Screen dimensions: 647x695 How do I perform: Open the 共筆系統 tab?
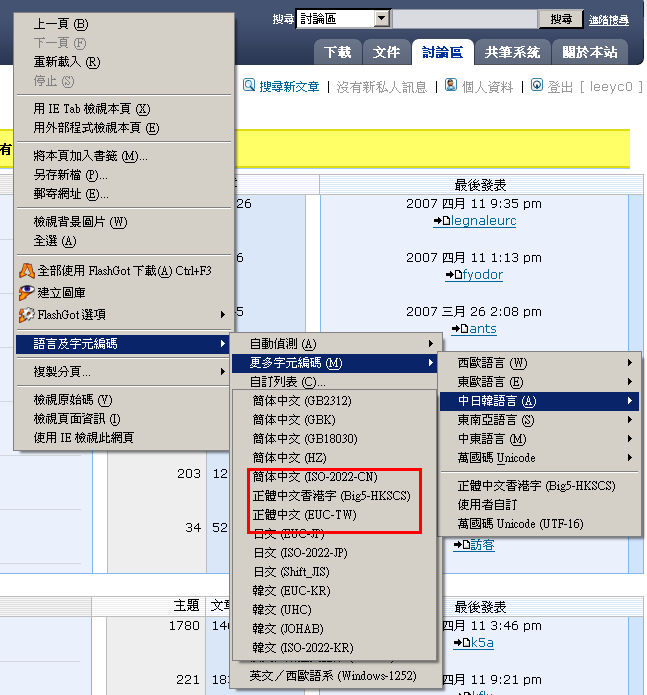point(512,52)
